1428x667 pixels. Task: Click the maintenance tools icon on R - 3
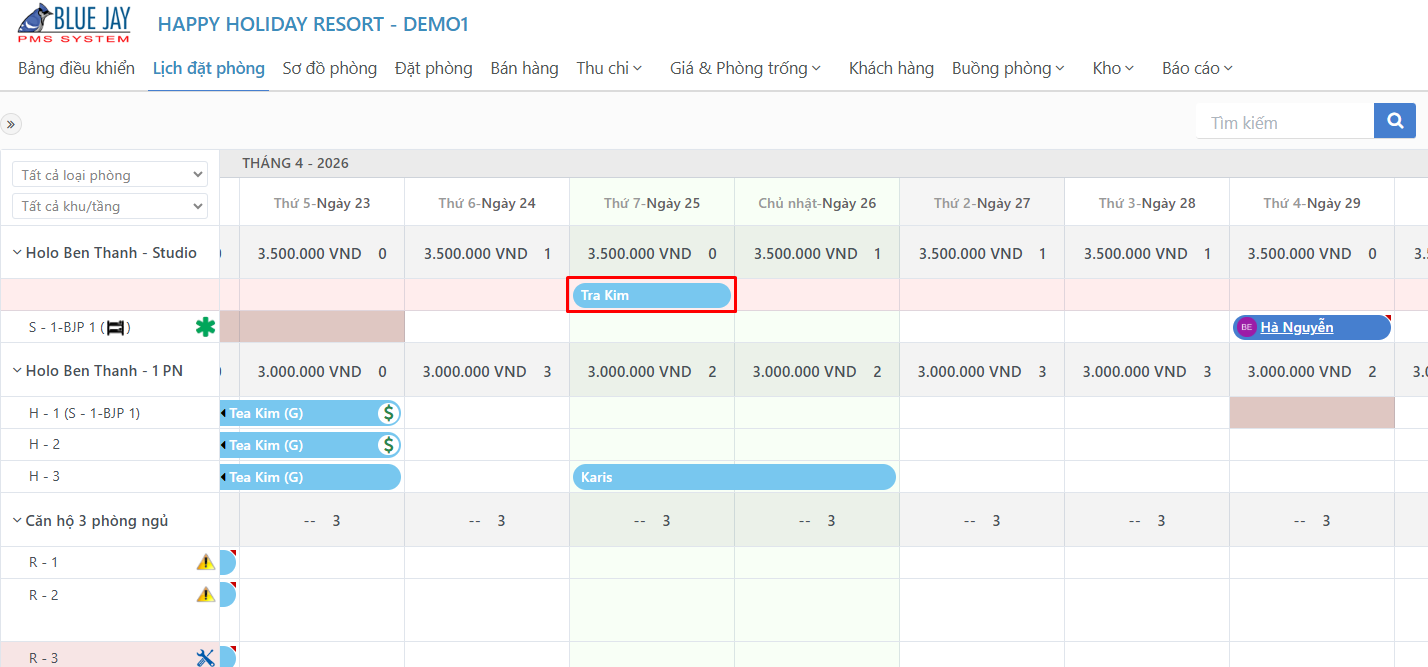click(205, 657)
